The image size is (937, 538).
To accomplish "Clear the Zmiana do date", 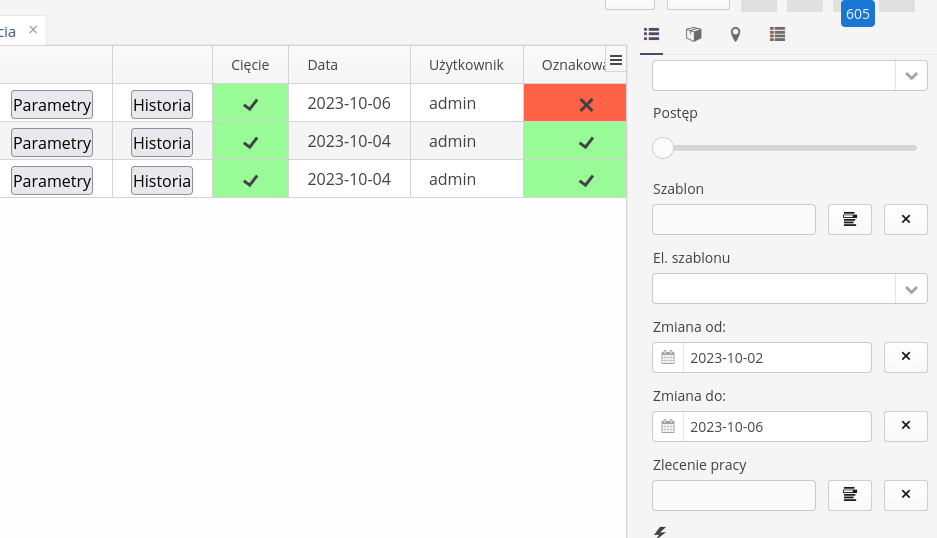I will tap(906, 426).
